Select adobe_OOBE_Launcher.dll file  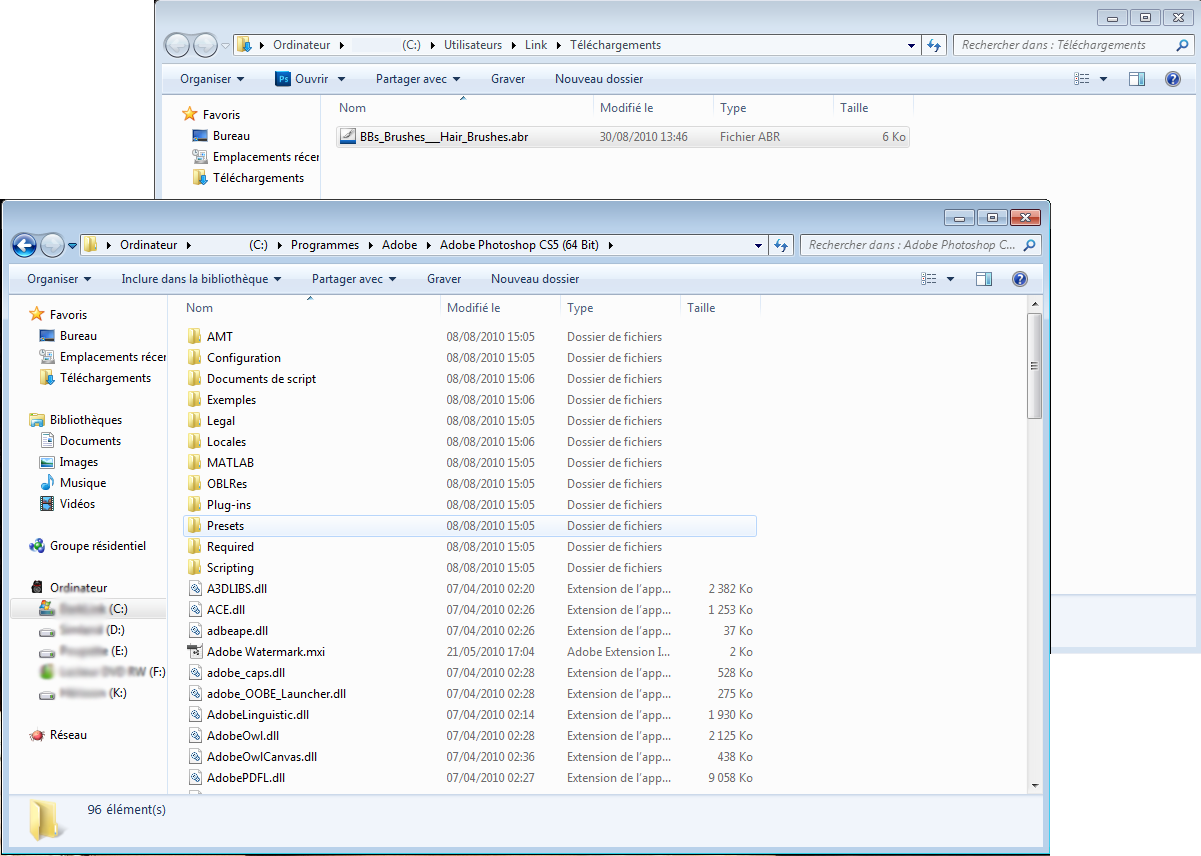coord(276,694)
